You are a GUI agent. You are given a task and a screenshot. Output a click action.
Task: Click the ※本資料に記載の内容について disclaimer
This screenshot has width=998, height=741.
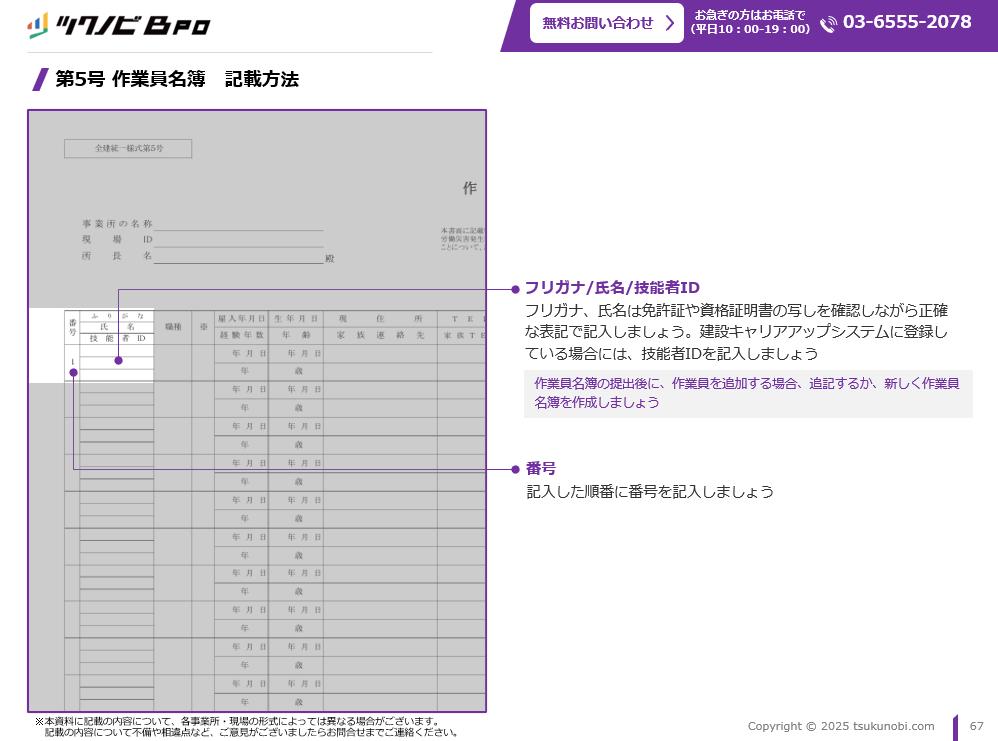coord(246,726)
